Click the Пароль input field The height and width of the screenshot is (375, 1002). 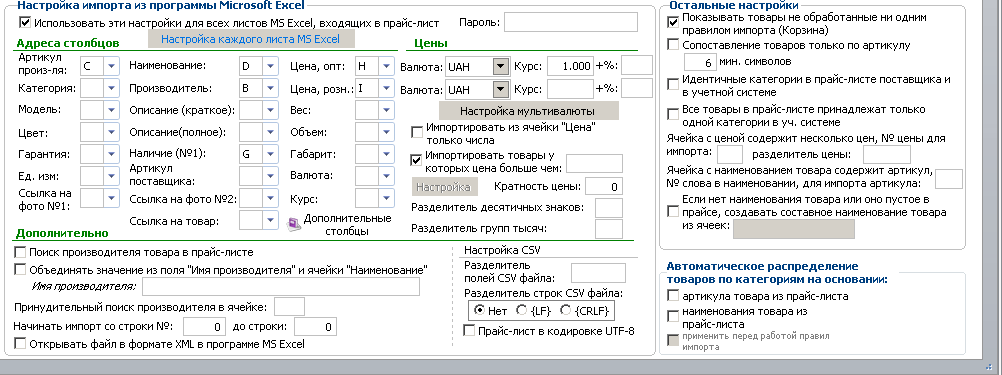point(571,22)
